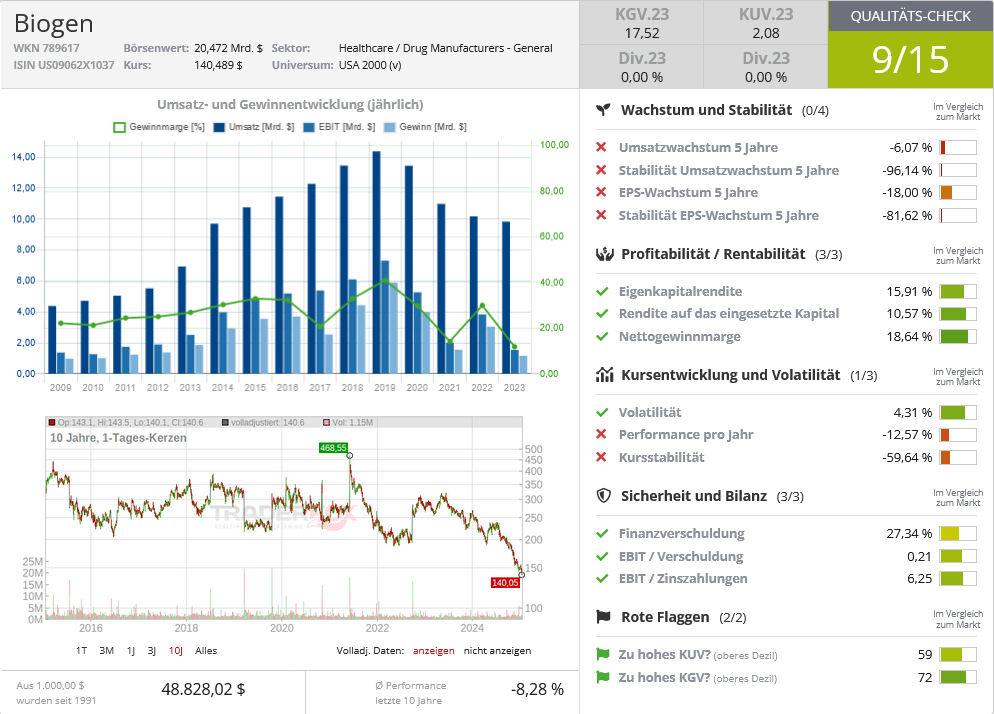Click the Kursstabilität metric label

pyautogui.click(x=661, y=457)
